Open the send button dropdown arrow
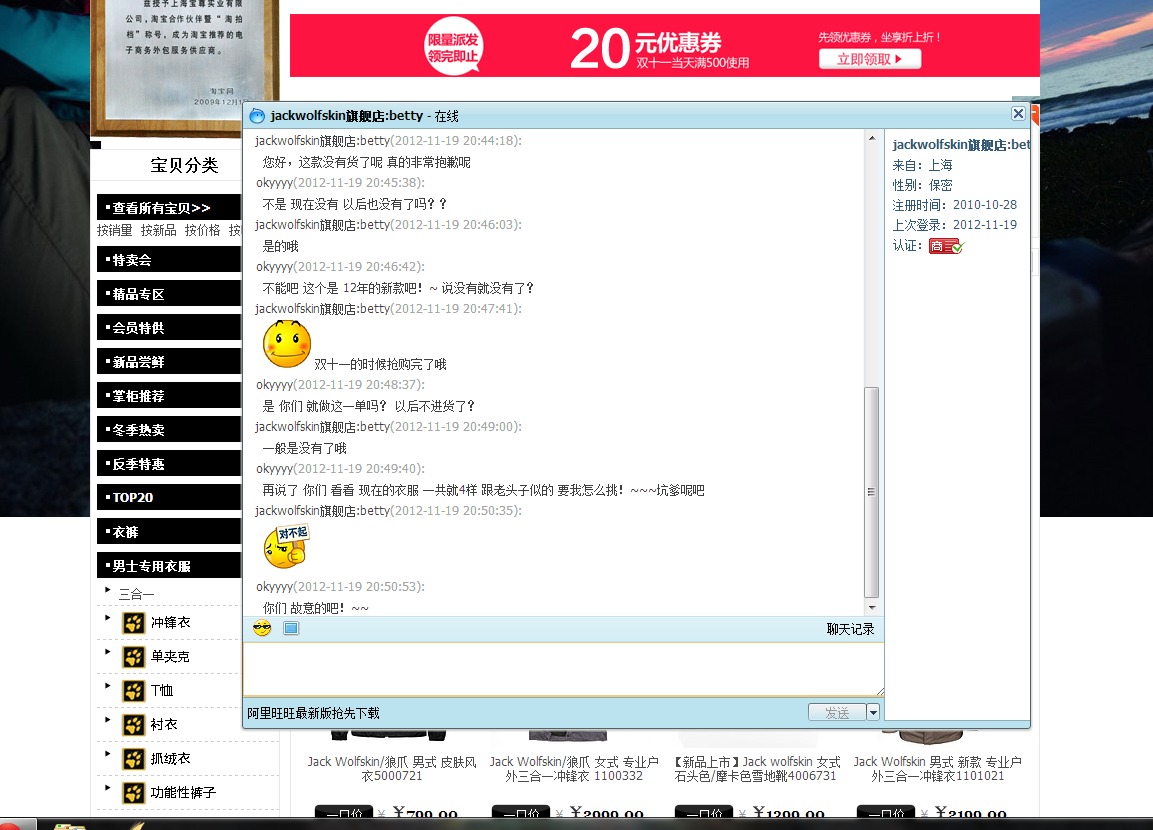Image resolution: width=1153 pixels, height=830 pixels. (x=873, y=712)
